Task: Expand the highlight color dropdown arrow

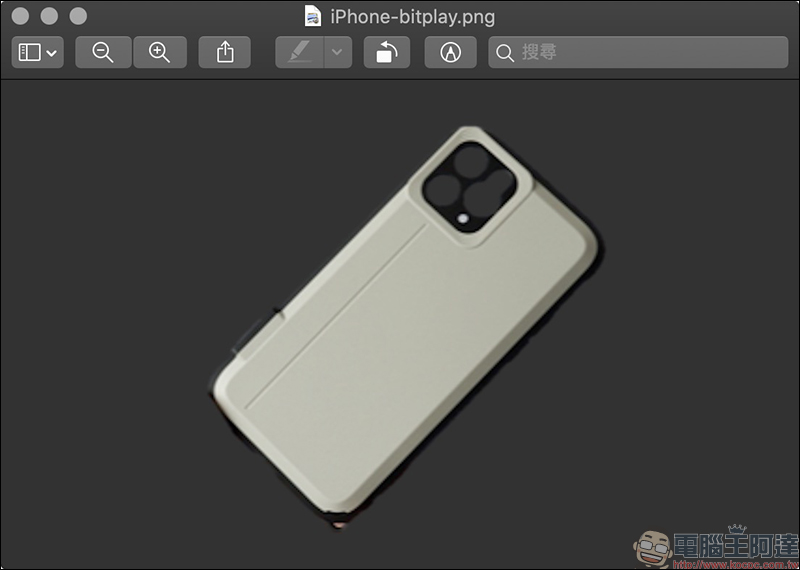Action: click(x=338, y=53)
